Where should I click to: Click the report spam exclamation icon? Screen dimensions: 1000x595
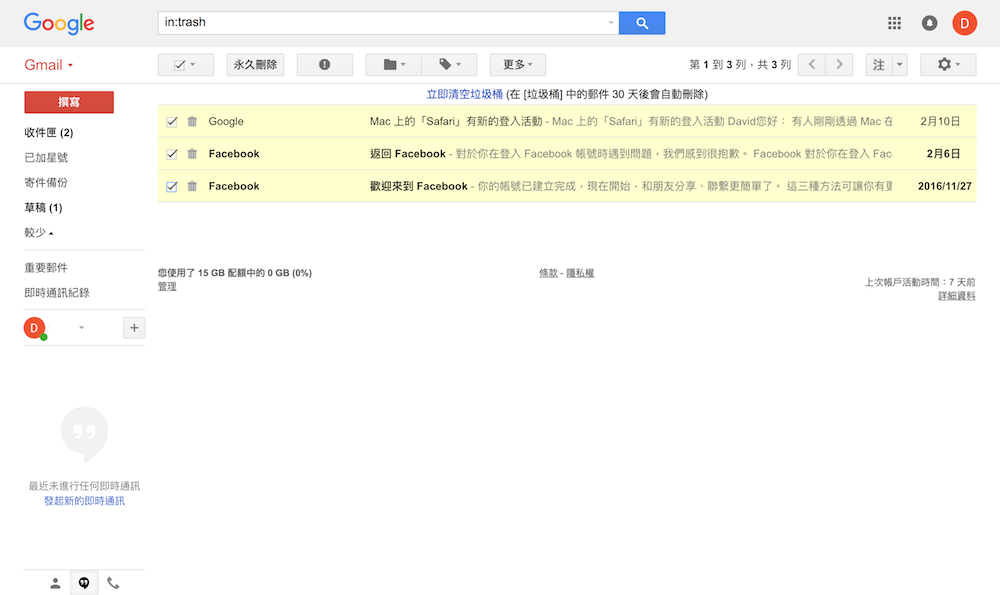(324, 65)
